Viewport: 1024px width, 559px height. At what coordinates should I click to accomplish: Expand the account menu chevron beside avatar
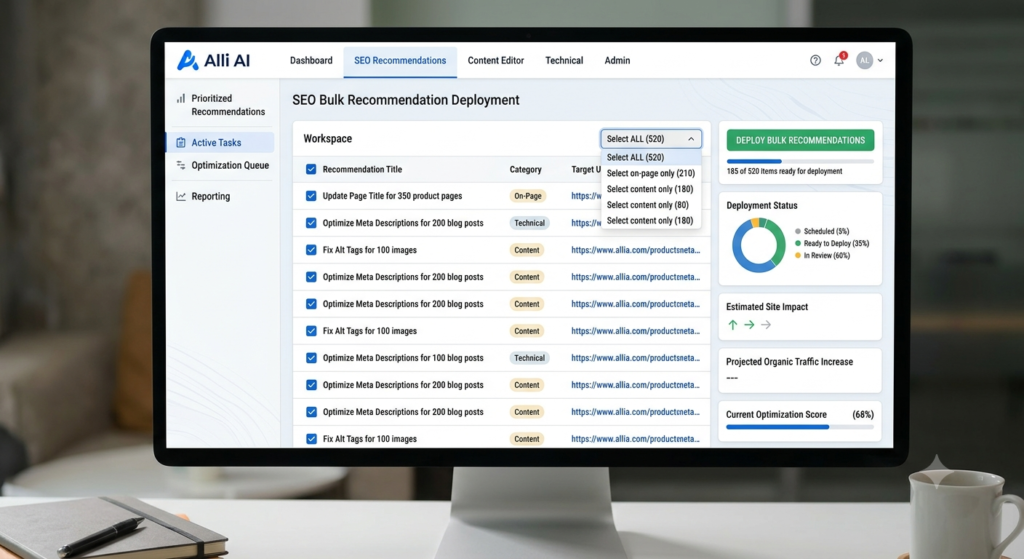click(880, 60)
